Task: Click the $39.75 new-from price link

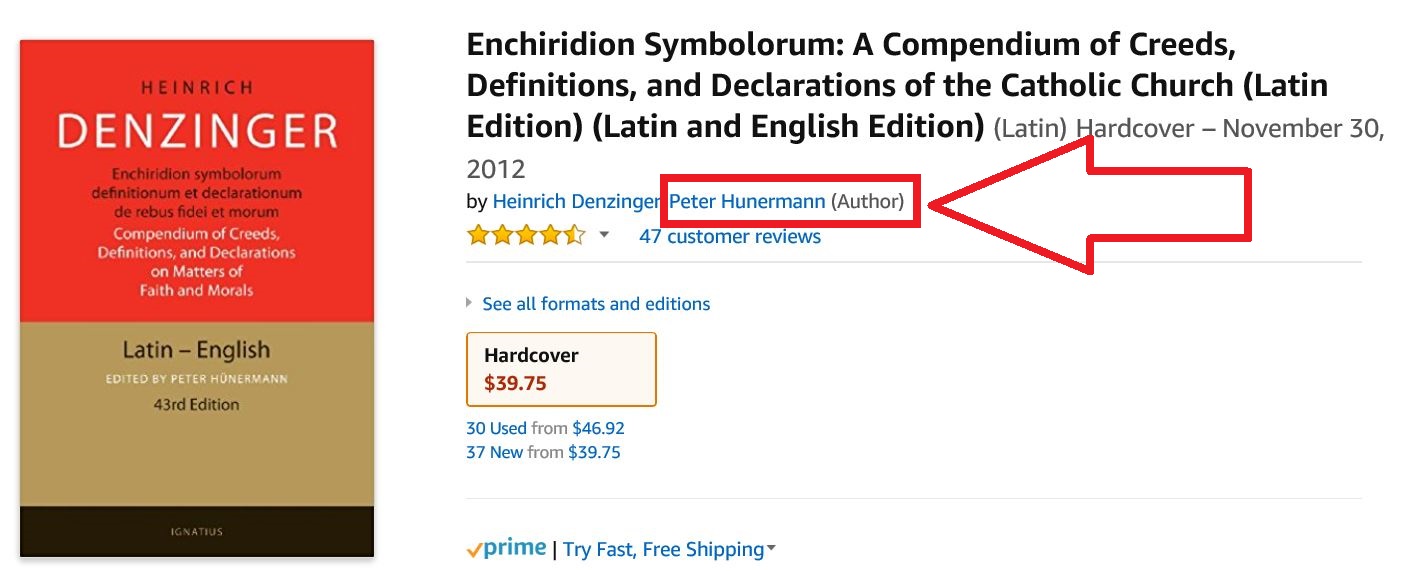Action: [594, 452]
